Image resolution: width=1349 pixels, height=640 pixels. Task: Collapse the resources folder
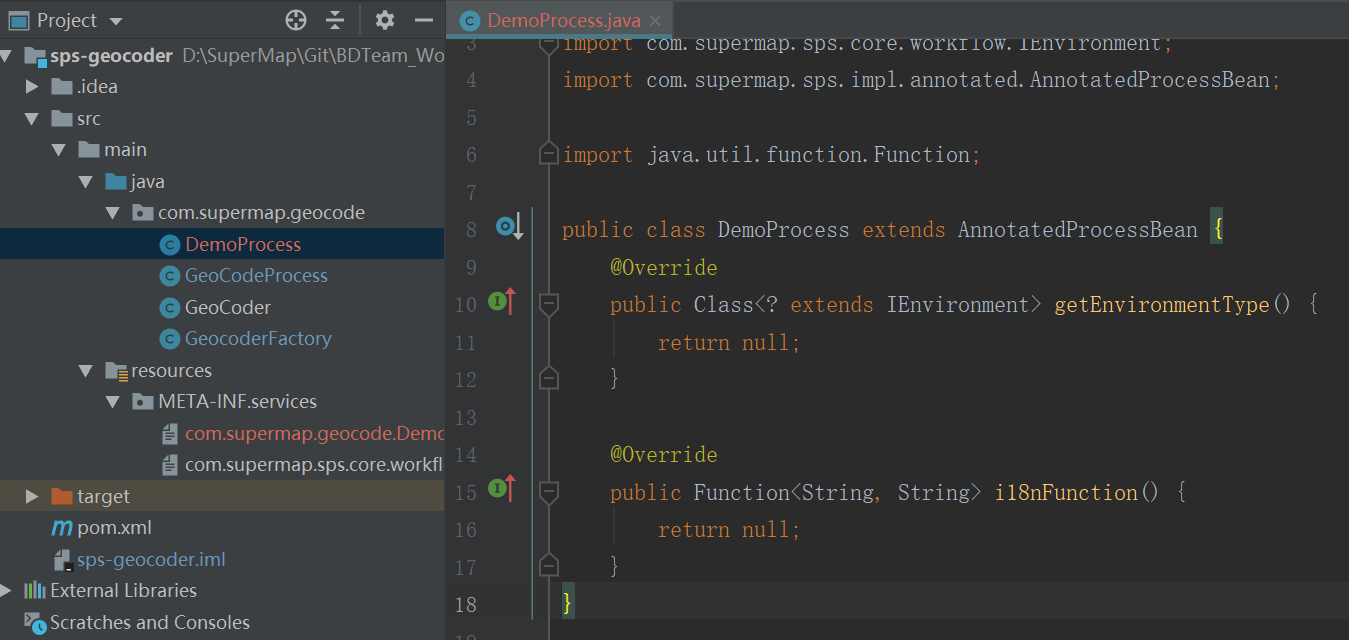click(86, 370)
